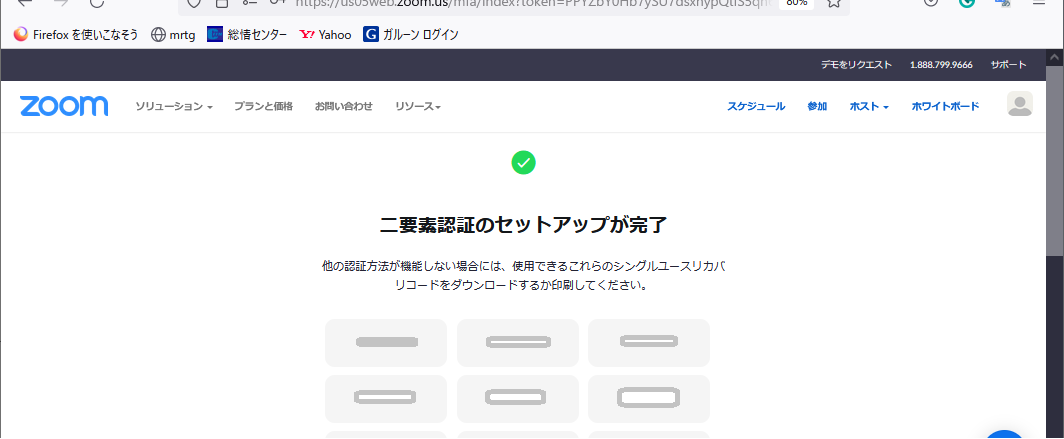Expand the ソリューション dropdown
Viewport: 1064px width, 439px height.
[174, 107]
